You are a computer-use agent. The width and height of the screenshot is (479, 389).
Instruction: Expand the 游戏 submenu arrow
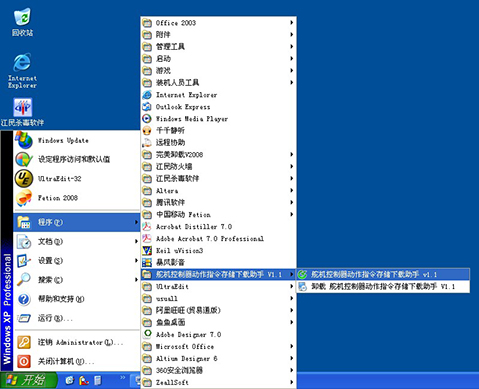292,70
